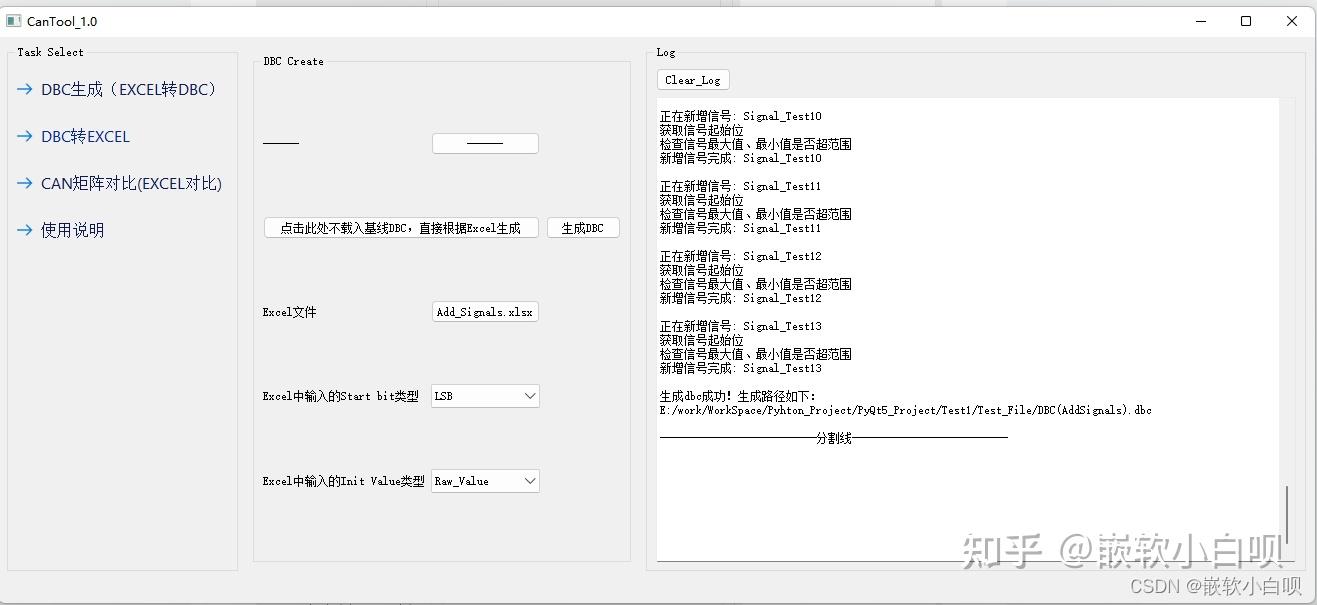Click the skip-baseline-DBC generation button
Screen dimensions: 1317x605
pyautogui.click(x=400, y=227)
